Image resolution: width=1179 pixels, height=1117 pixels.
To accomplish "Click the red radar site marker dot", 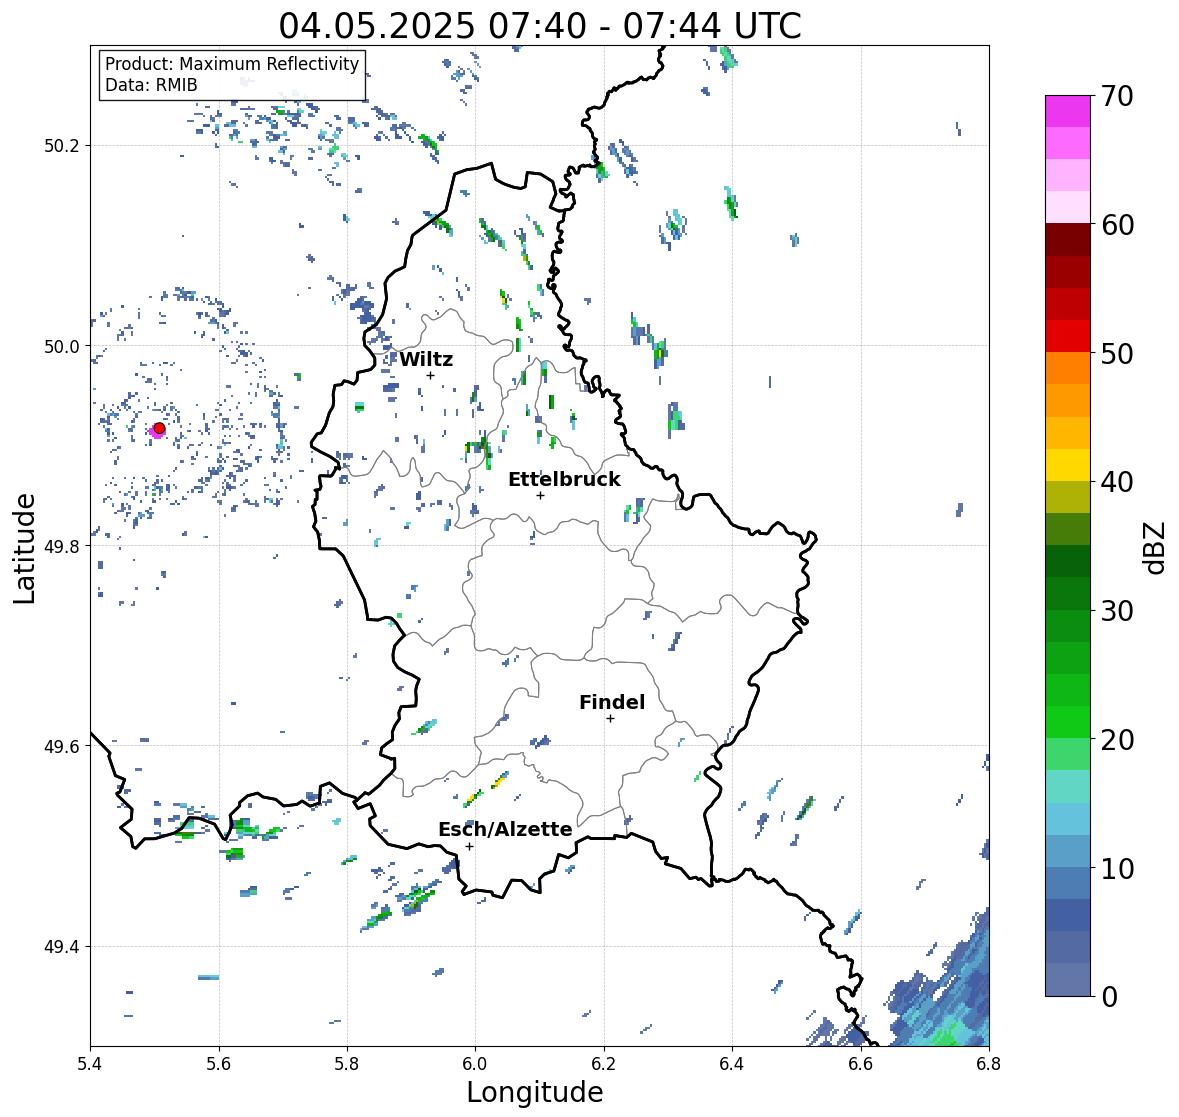I will coord(159,428).
